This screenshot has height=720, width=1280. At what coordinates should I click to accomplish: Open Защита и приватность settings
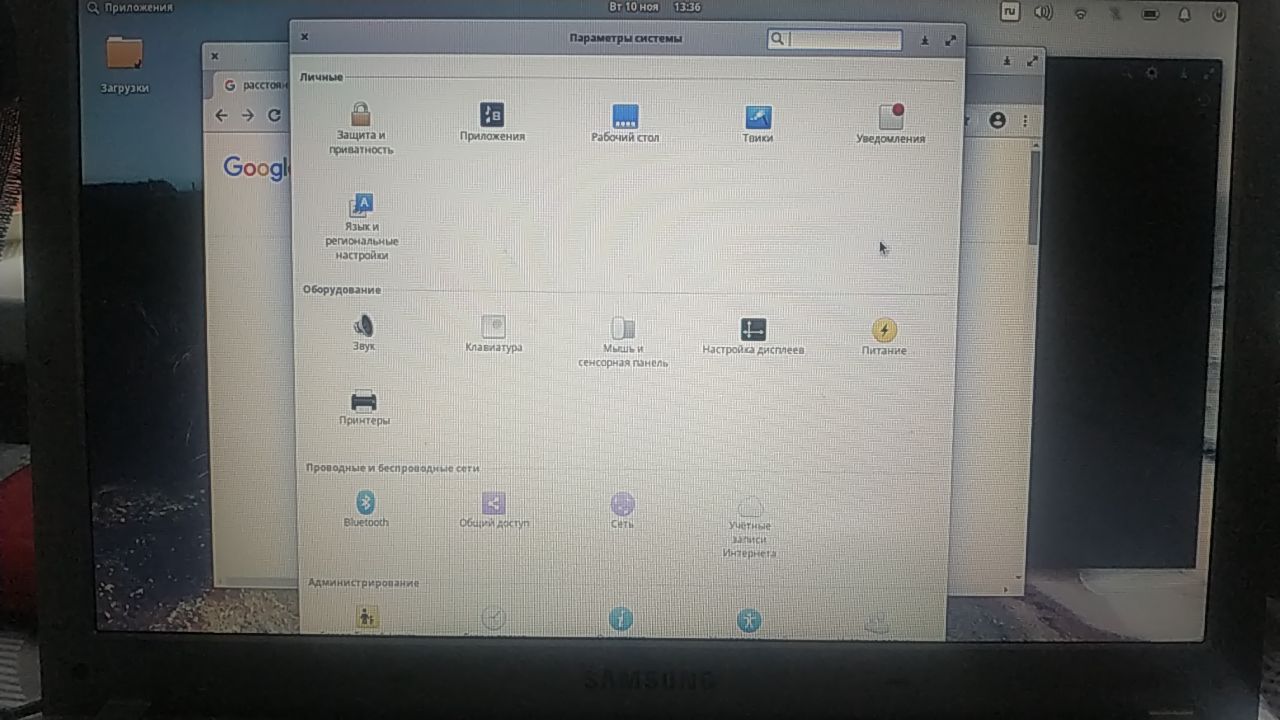point(361,128)
